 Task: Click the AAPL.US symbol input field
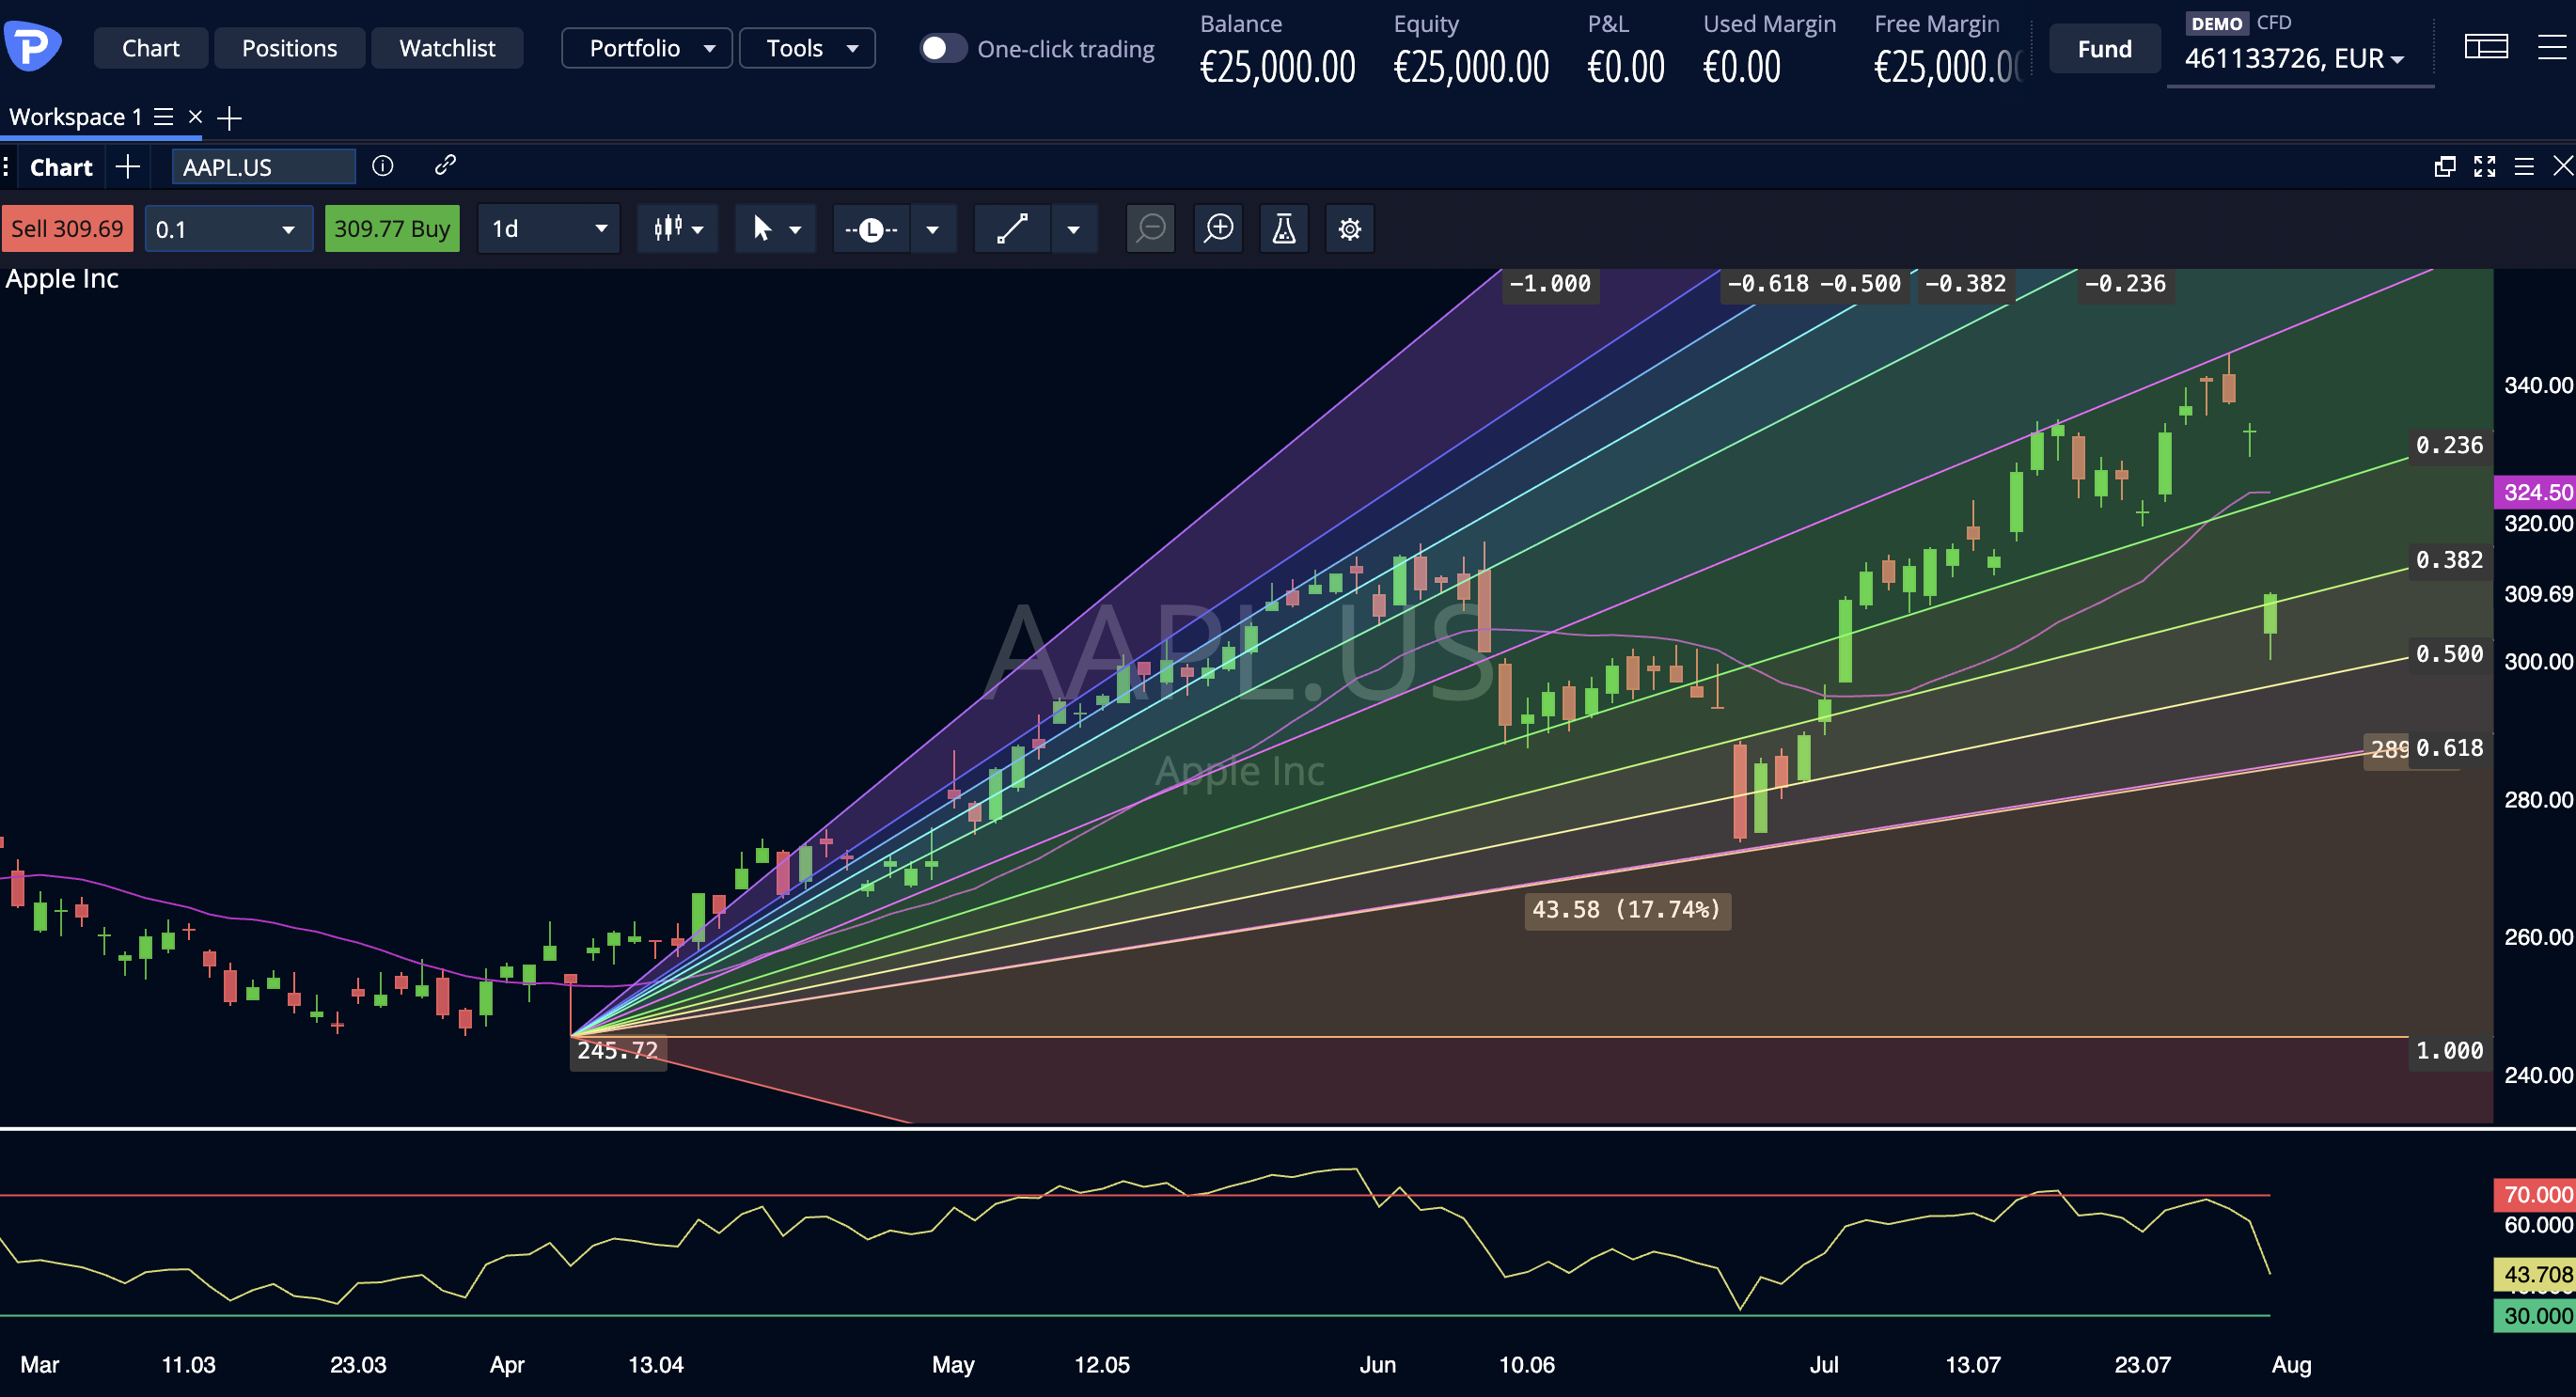pos(263,167)
